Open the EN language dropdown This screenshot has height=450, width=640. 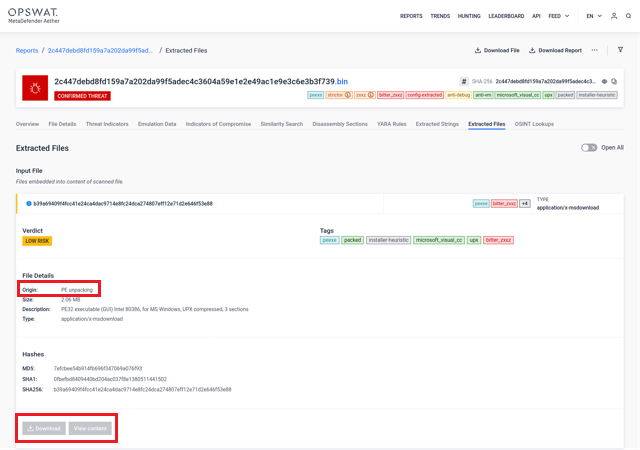click(594, 16)
